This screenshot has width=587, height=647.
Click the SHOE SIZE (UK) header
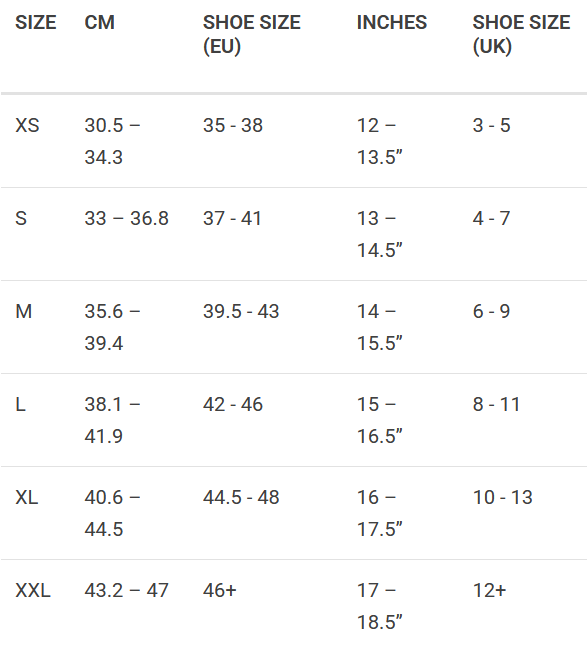(x=521, y=34)
